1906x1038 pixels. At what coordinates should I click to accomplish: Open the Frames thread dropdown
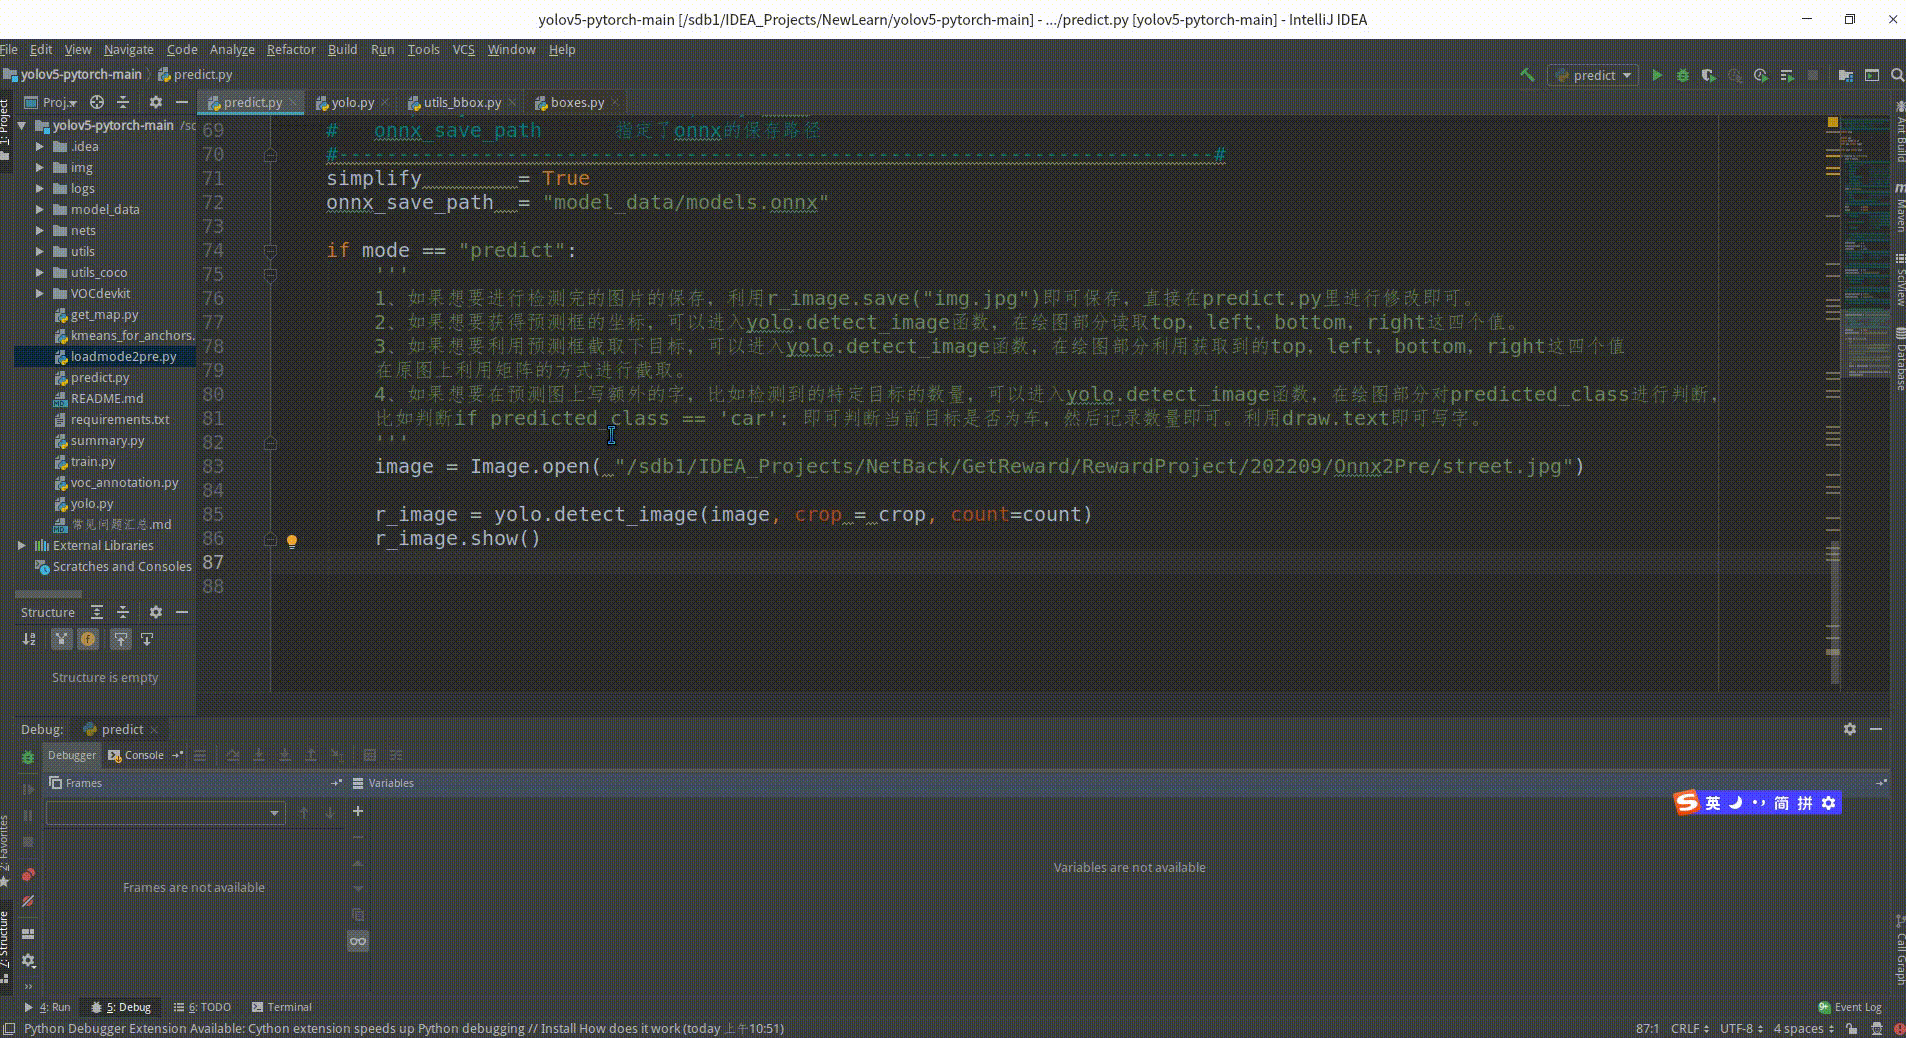(166, 813)
